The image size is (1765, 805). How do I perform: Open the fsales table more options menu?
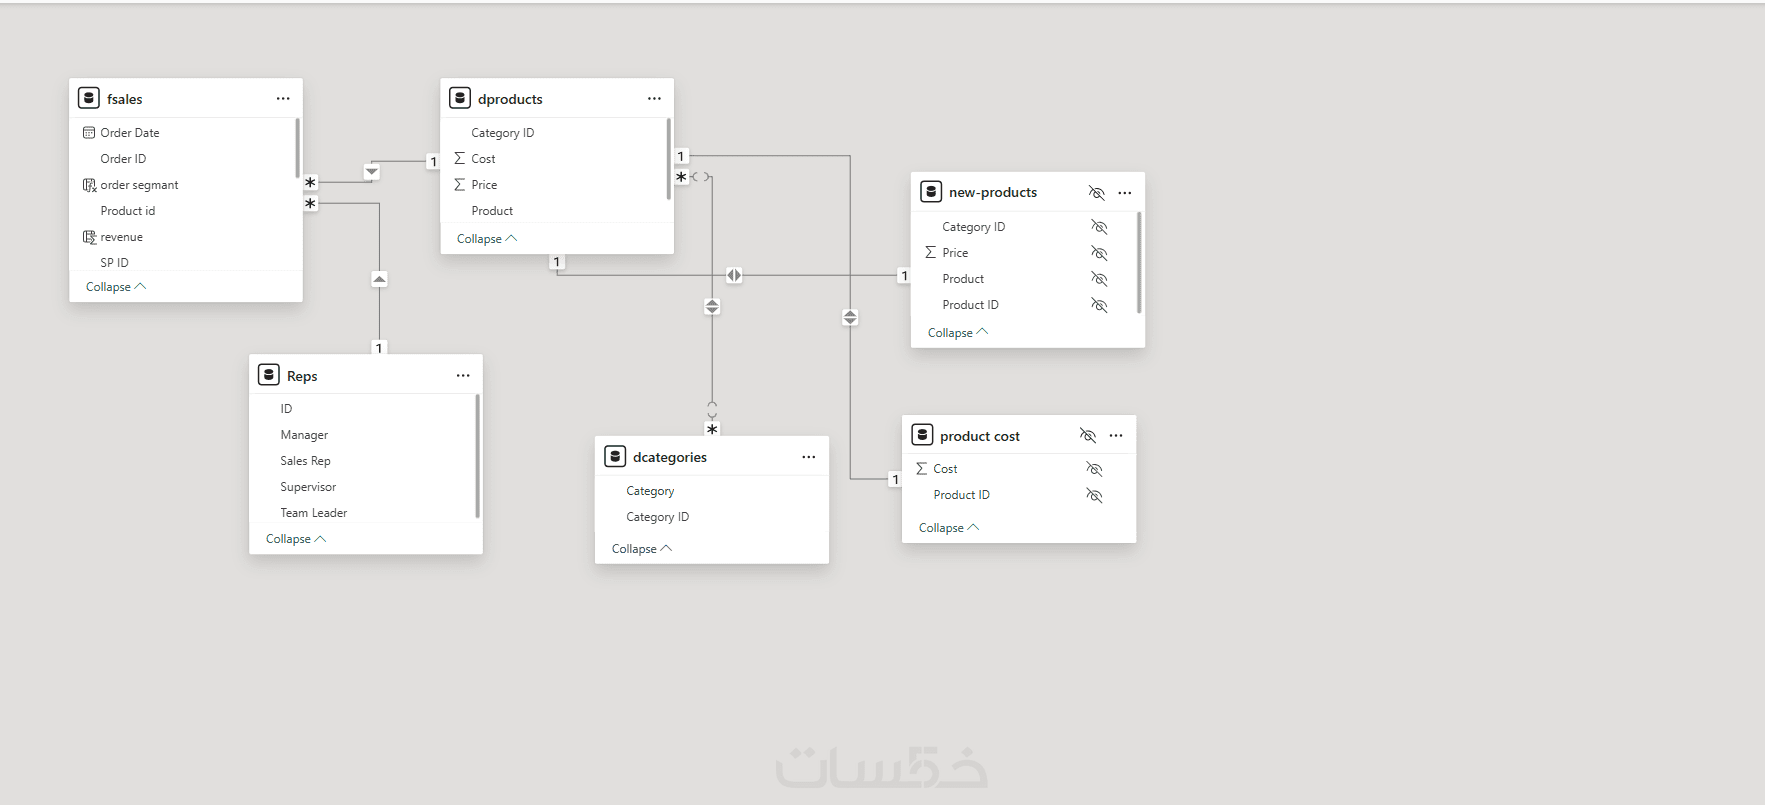(x=283, y=99)
